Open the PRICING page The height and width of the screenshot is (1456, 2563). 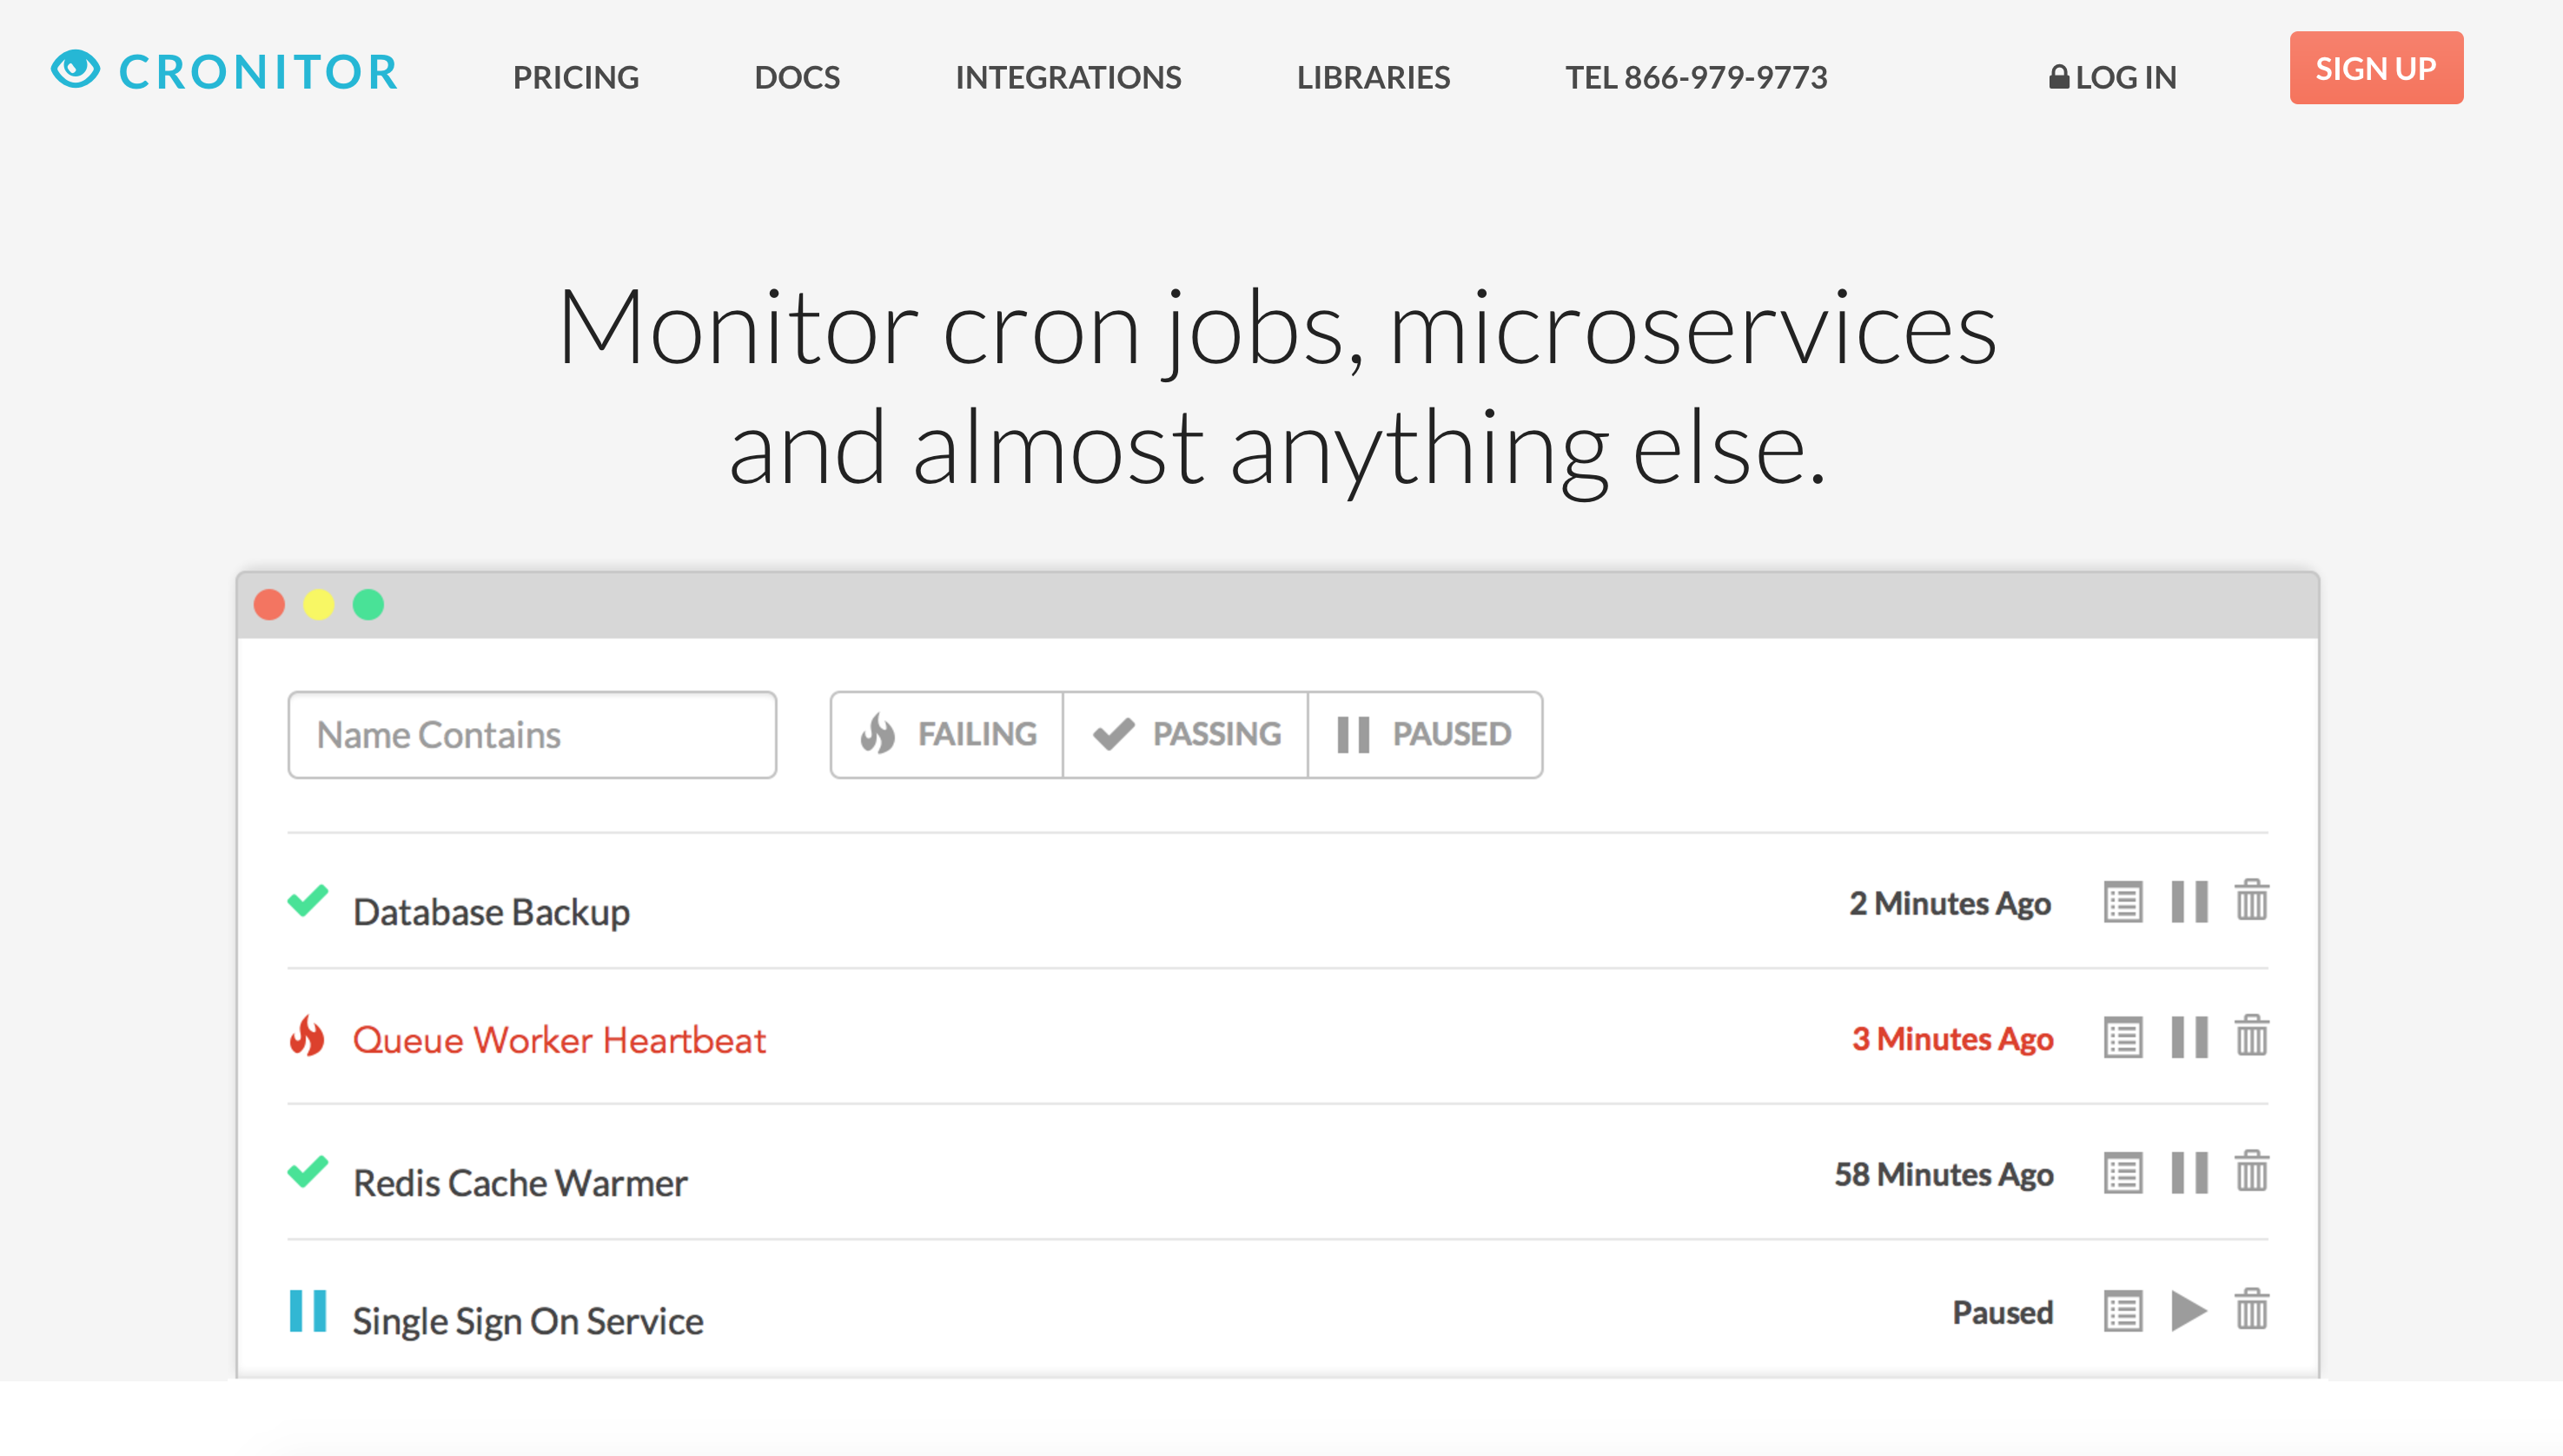coord(575,77)
